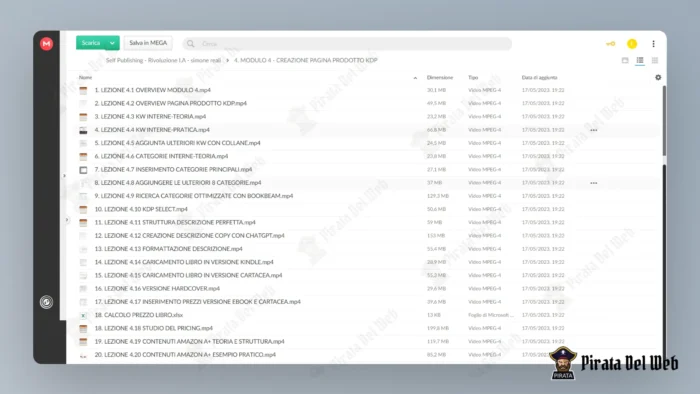This screenshot has height=394, width=700.
Task: Expand the Scarica dropdown arrow
Action: (x=112, y=43)
